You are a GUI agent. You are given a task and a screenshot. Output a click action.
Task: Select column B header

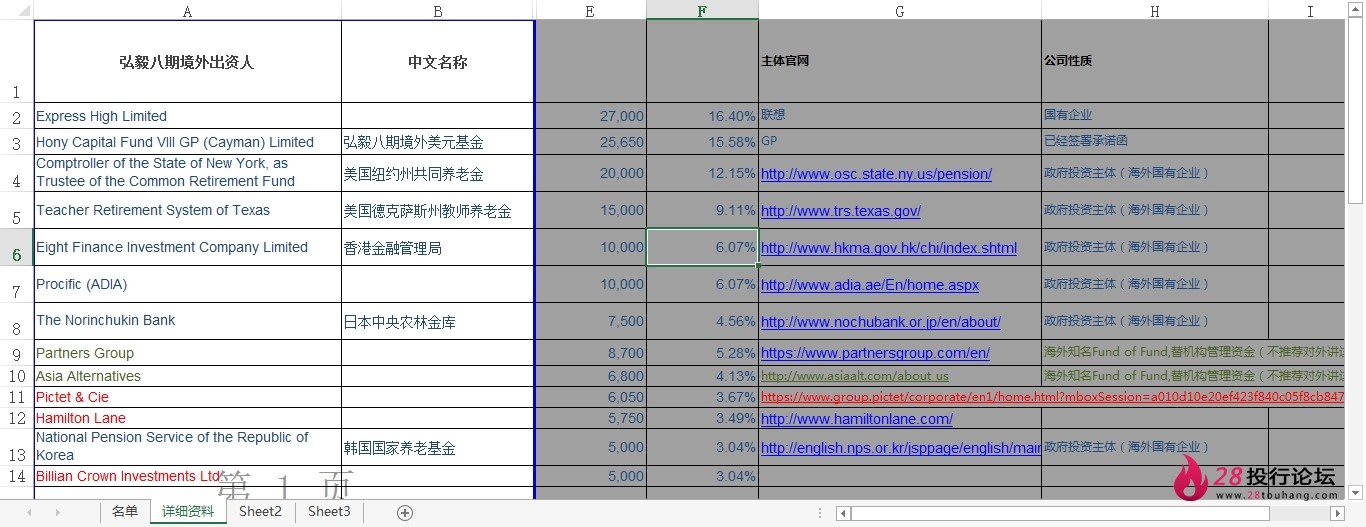pos(438,10)
